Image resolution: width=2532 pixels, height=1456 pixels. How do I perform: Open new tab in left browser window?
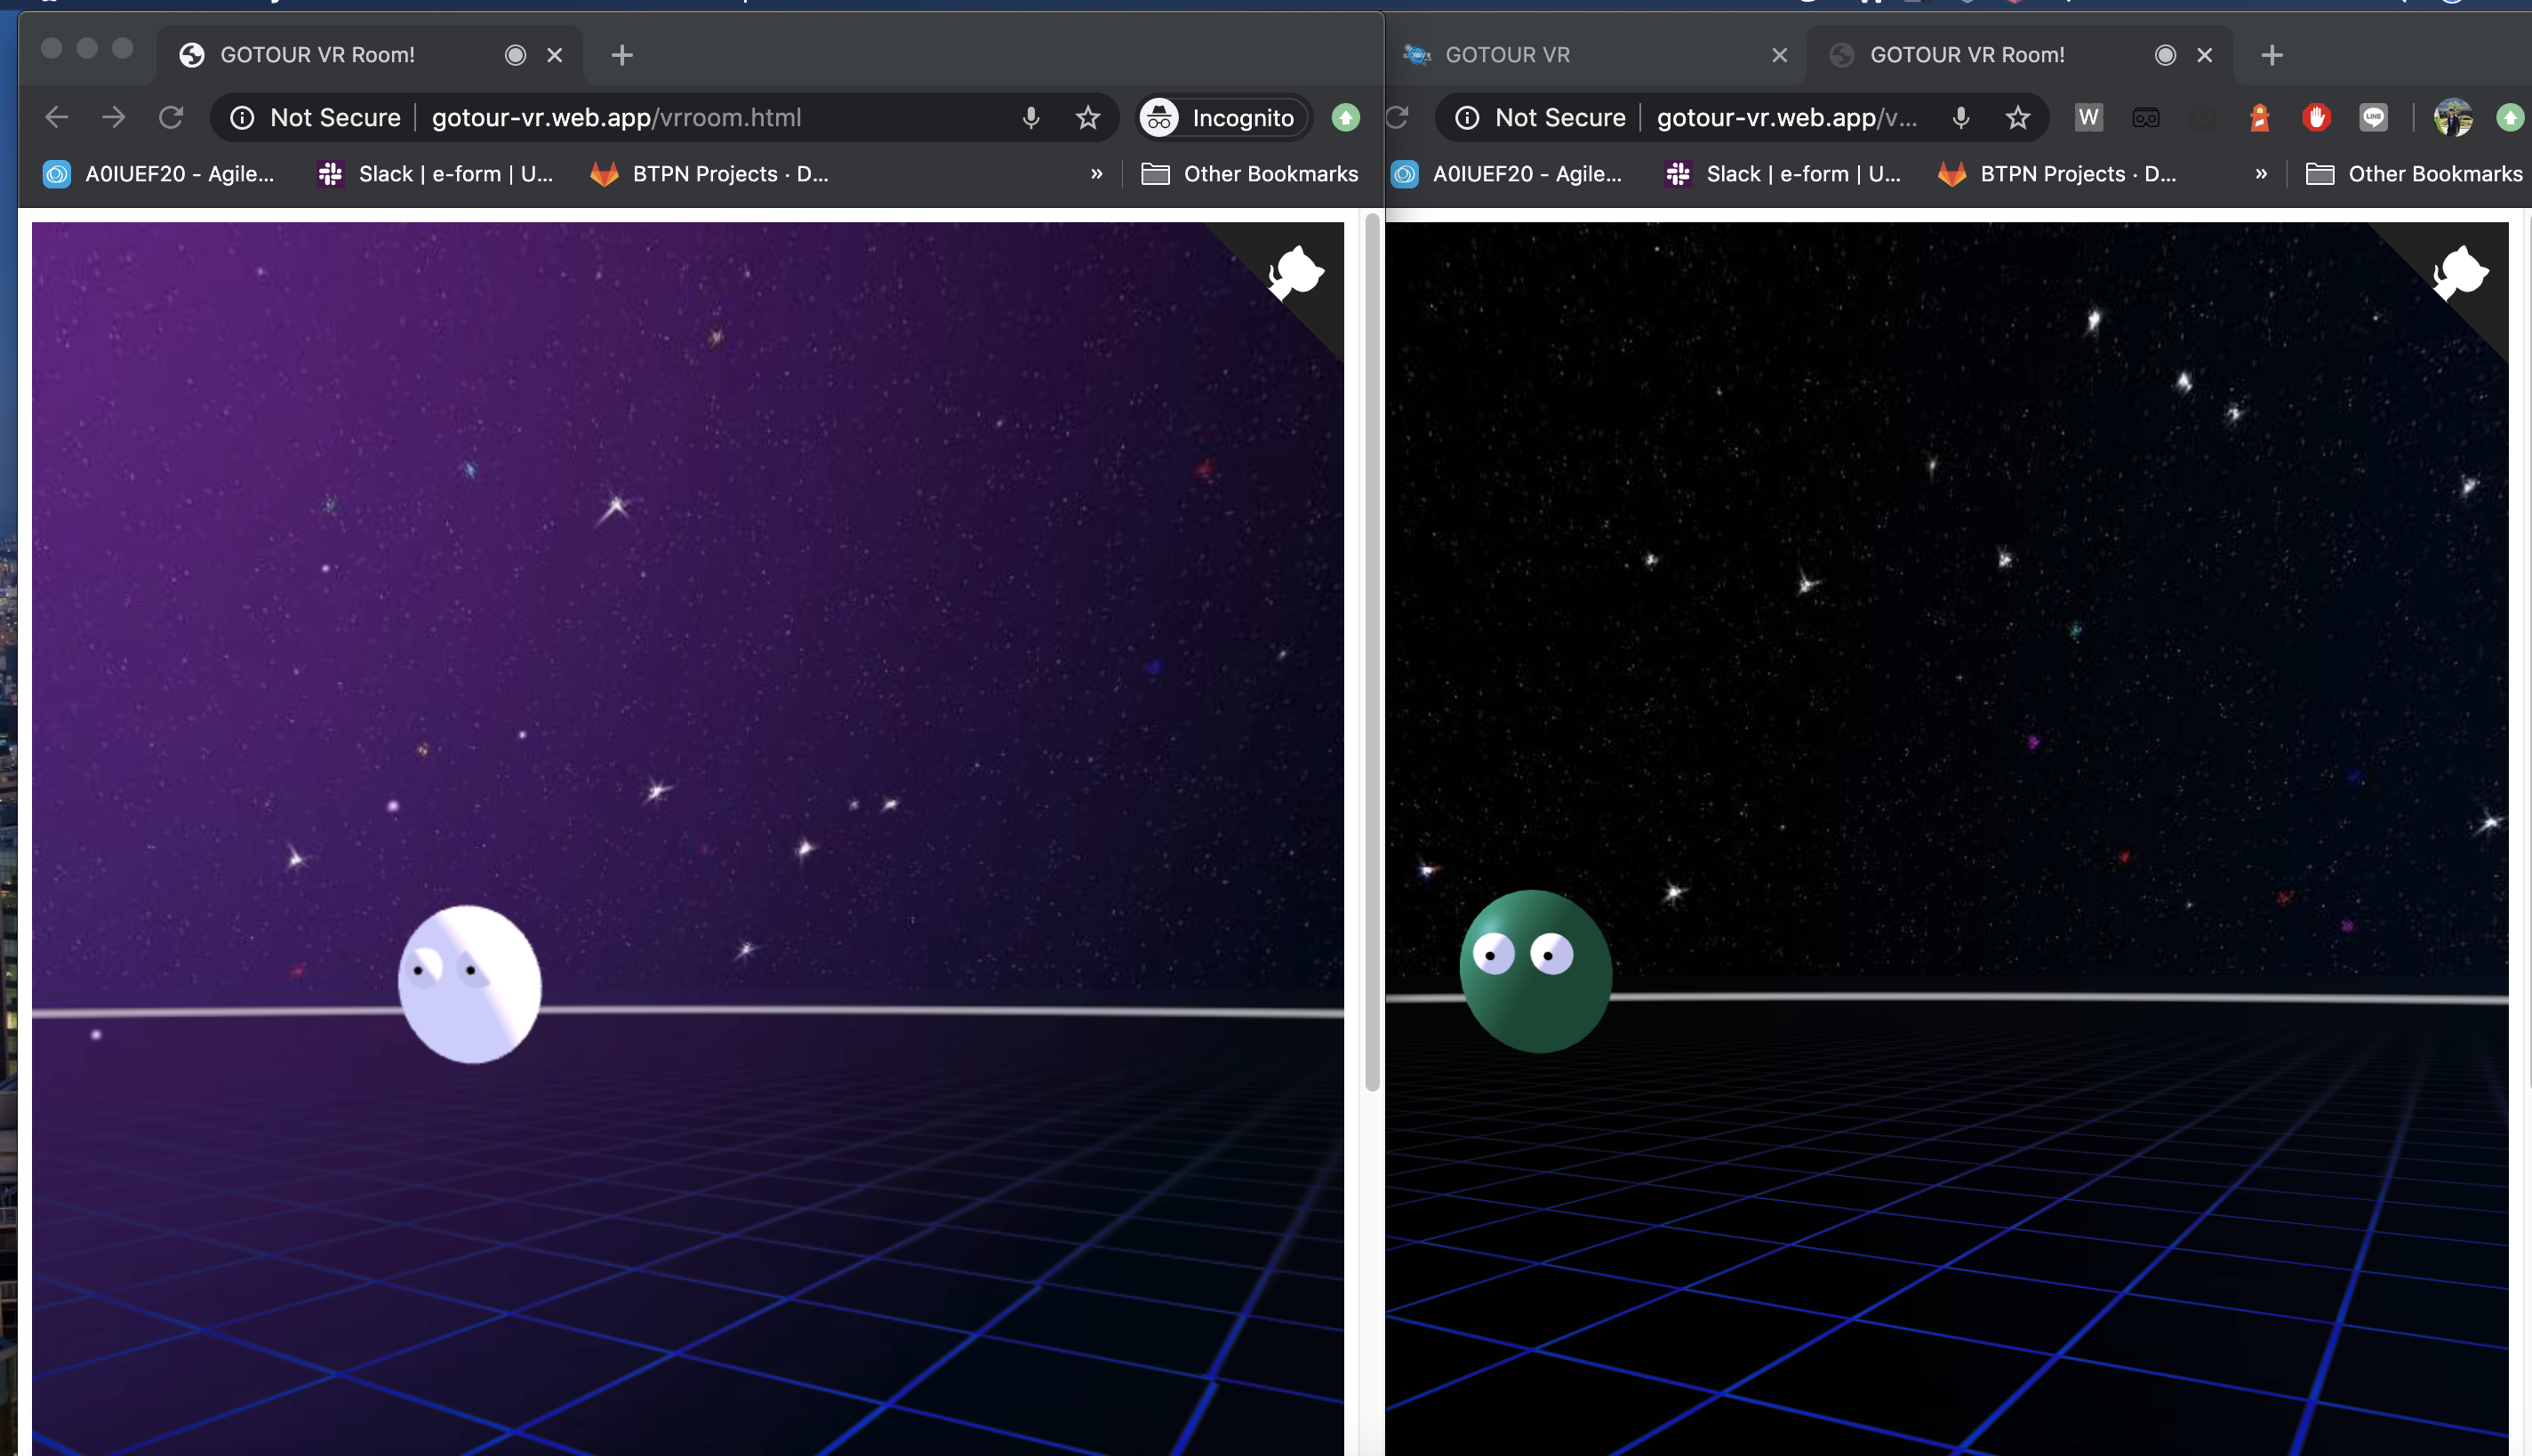622,55
